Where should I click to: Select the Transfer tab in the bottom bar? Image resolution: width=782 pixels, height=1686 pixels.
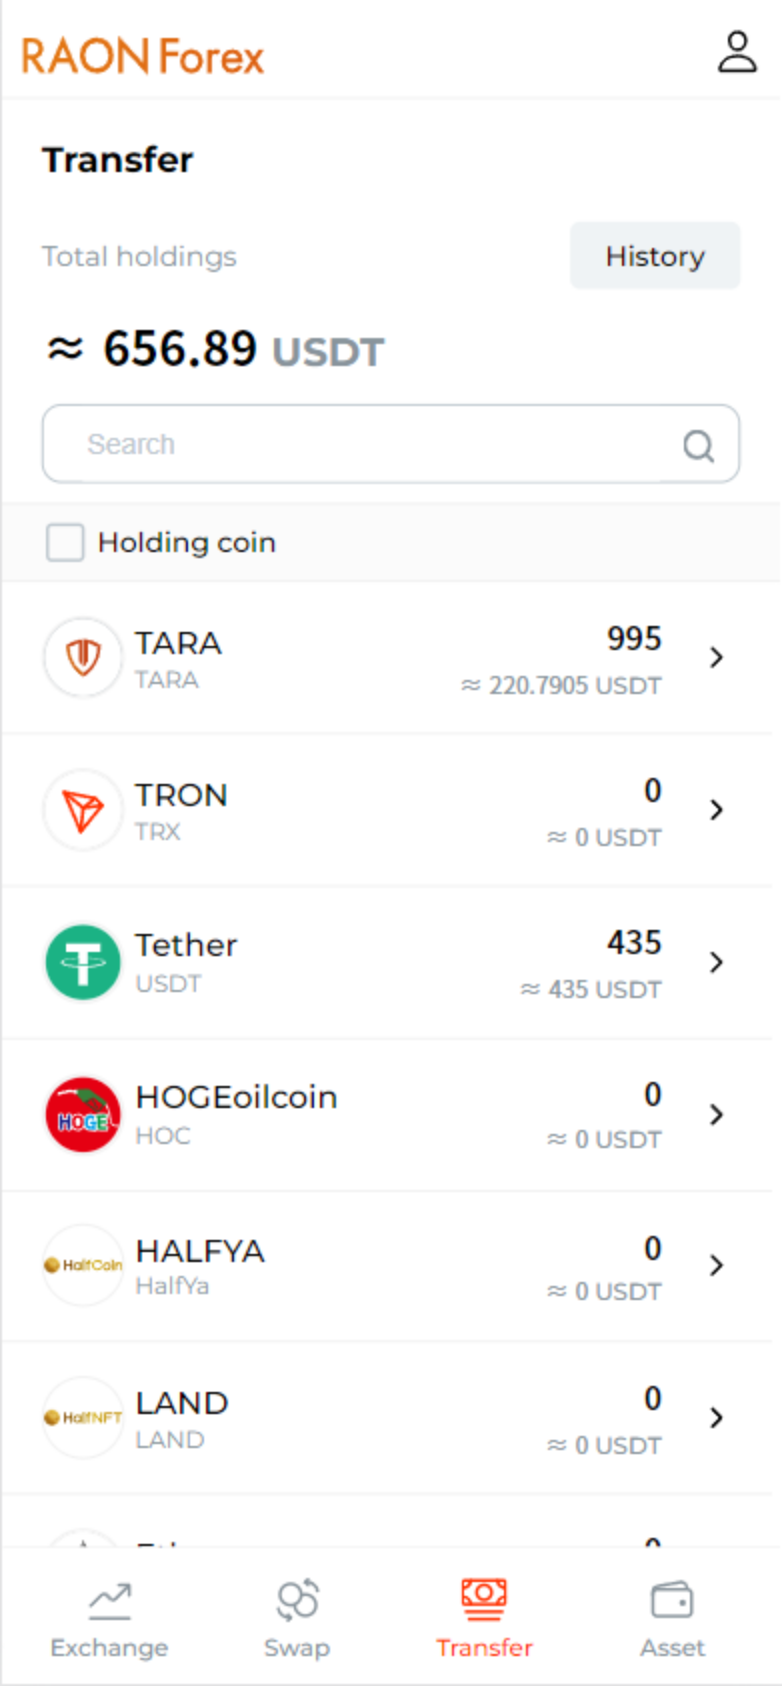pyautogui.click(x=484, y=1619)
